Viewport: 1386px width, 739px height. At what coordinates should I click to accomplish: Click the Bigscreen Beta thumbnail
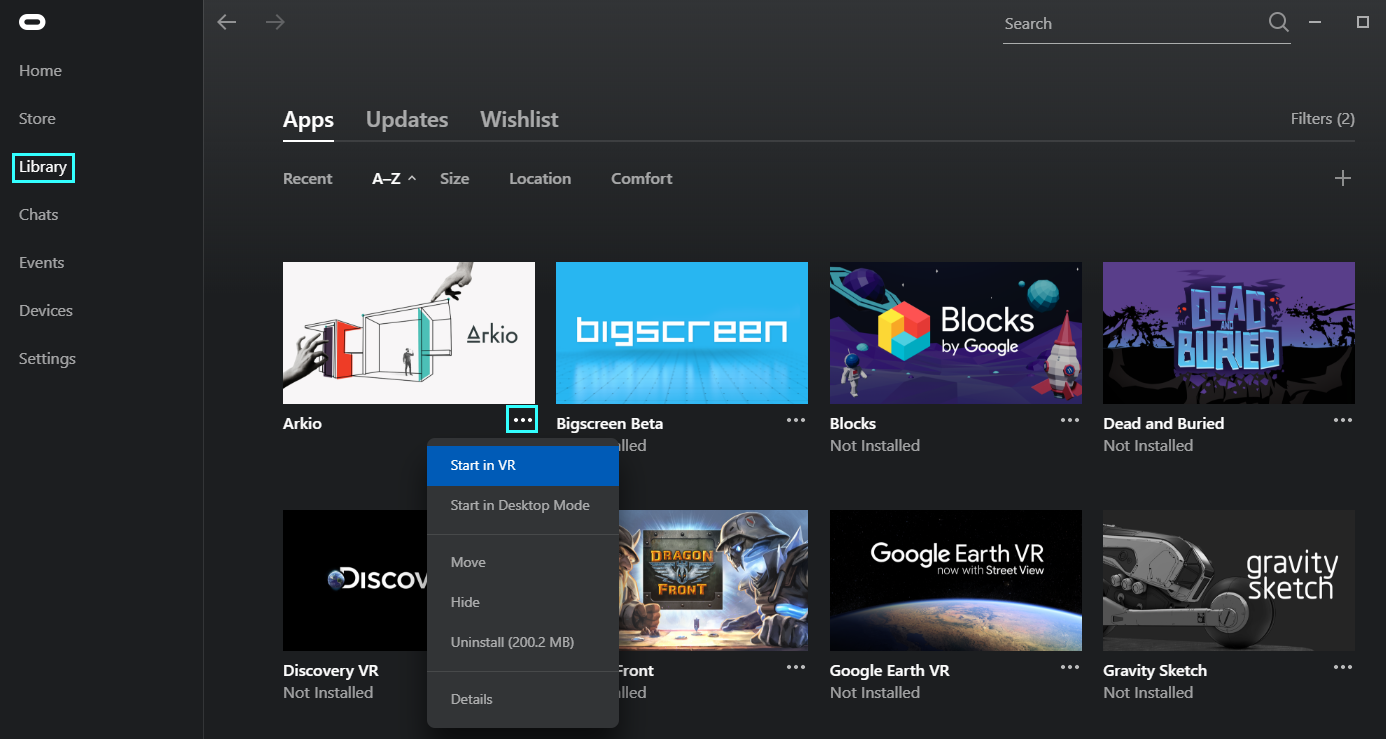[x=682, y=333]
